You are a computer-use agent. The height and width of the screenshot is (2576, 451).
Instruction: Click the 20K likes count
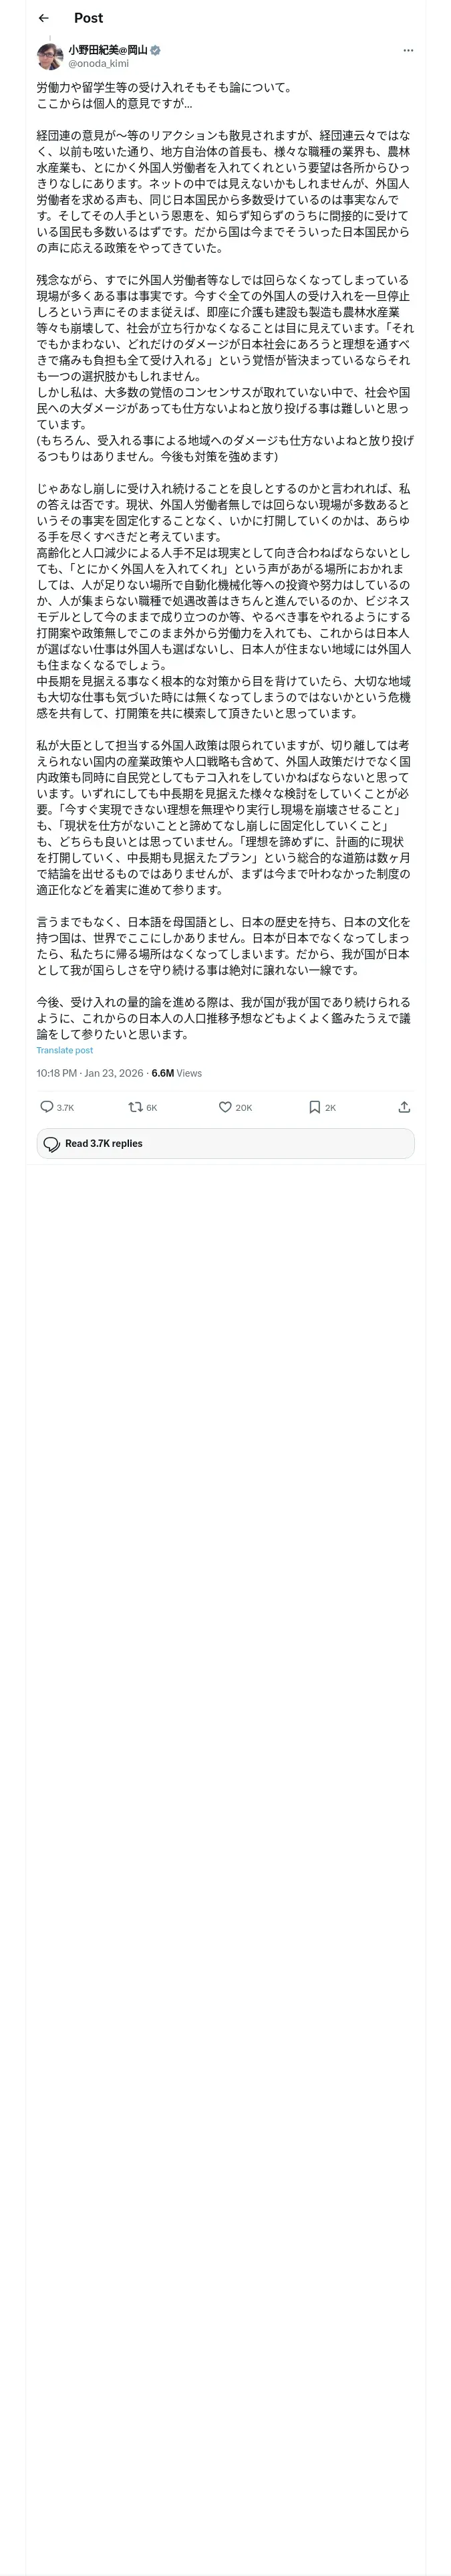(x=243, y=1107)
